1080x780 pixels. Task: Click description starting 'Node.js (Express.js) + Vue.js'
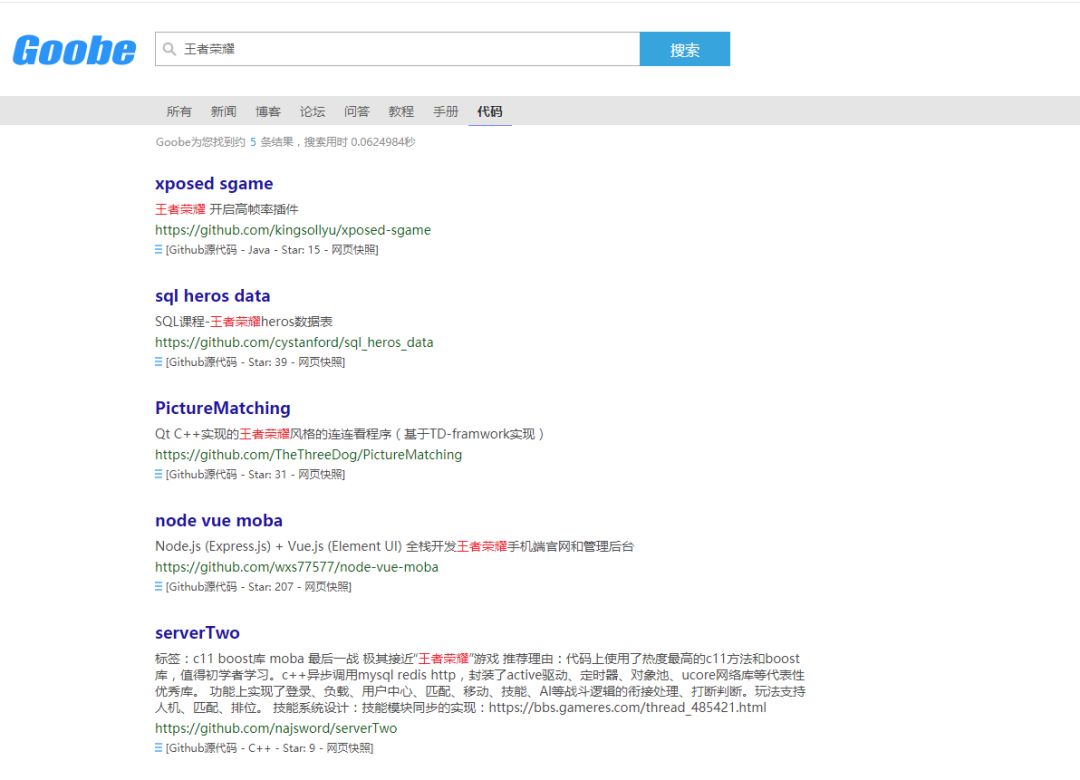tap(394, 546)
